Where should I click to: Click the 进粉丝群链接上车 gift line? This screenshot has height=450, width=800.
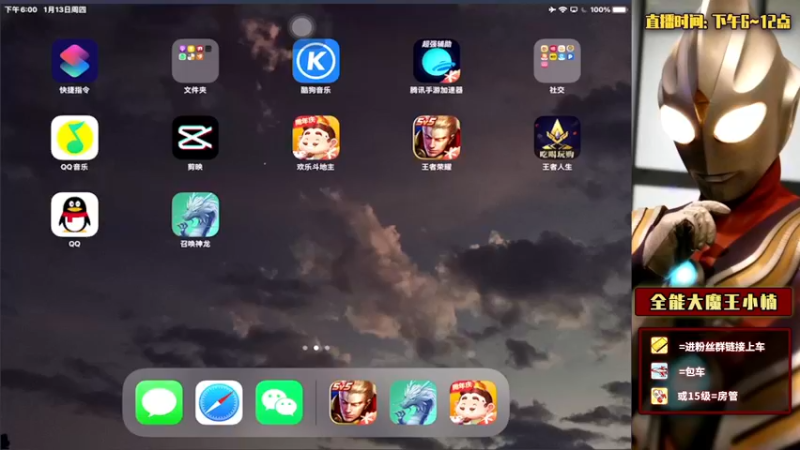(721, 347)
